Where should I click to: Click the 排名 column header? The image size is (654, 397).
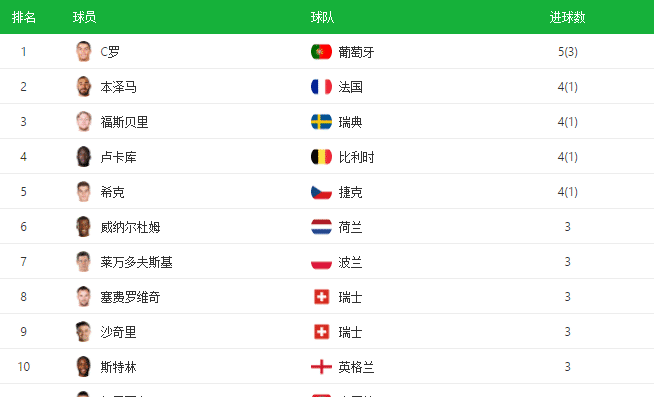pos(24,17)
